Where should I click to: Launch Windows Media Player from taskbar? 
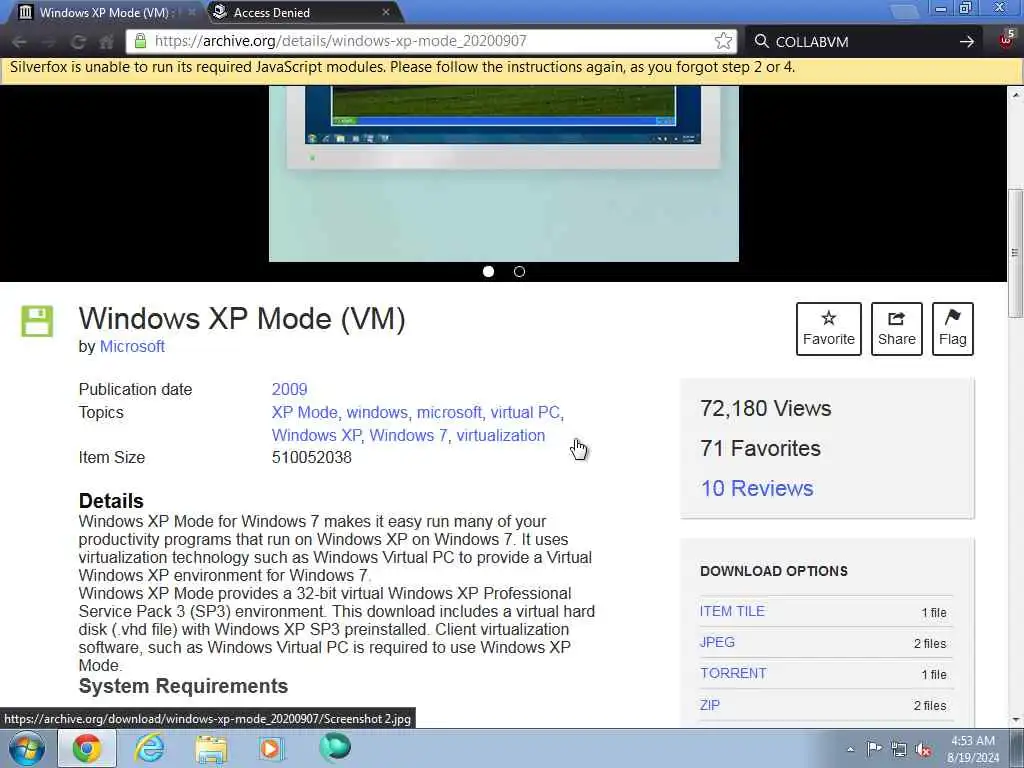271,748
